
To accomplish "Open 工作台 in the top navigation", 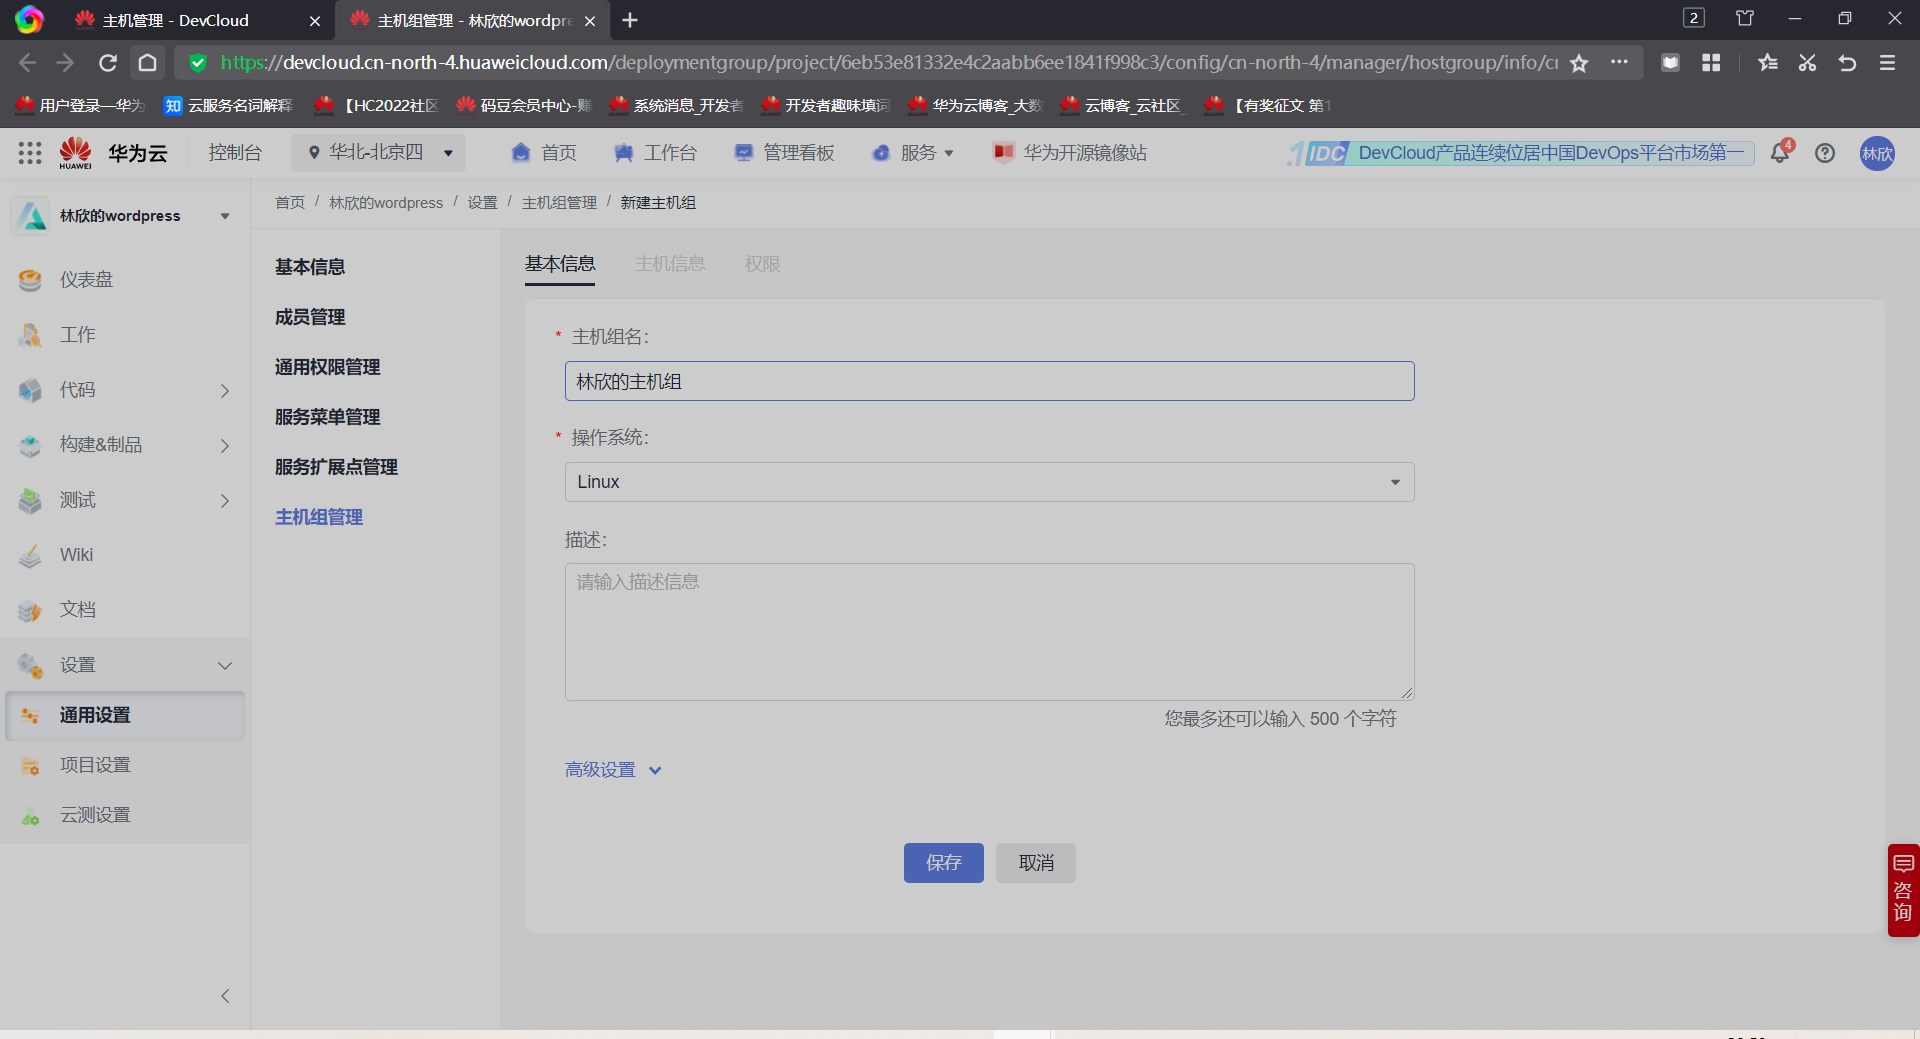I will coord(655,153).
